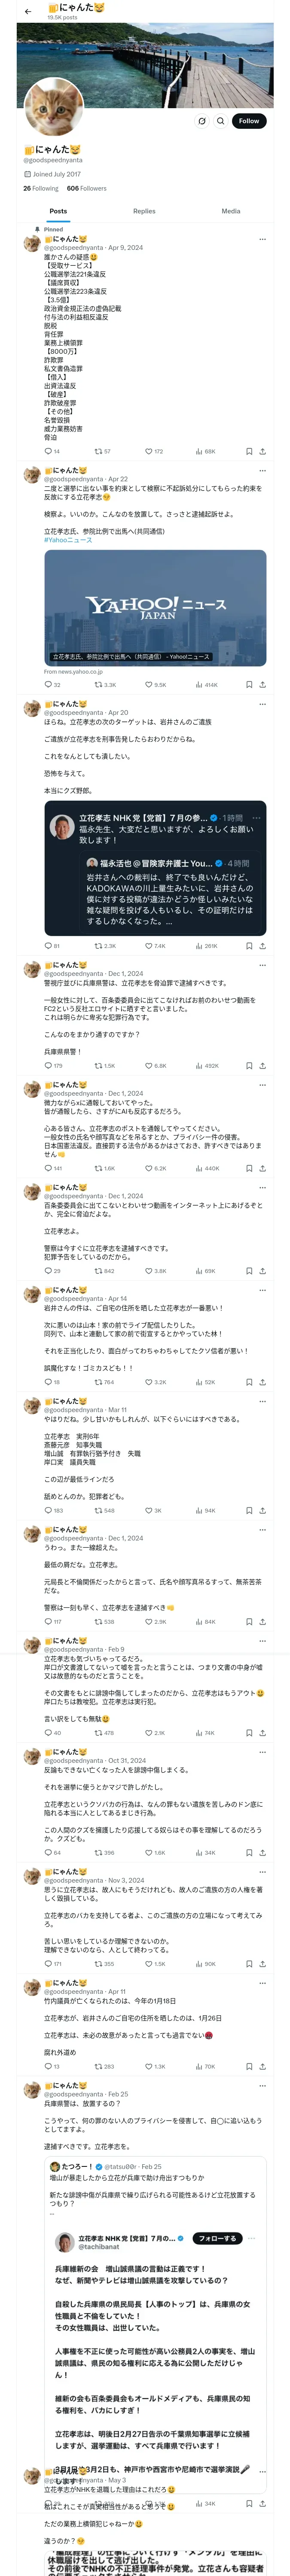290x2576 pixels.
Task: Click the Grok icon left of profile search
Action: pyautogui.click(x=202, y=121)
